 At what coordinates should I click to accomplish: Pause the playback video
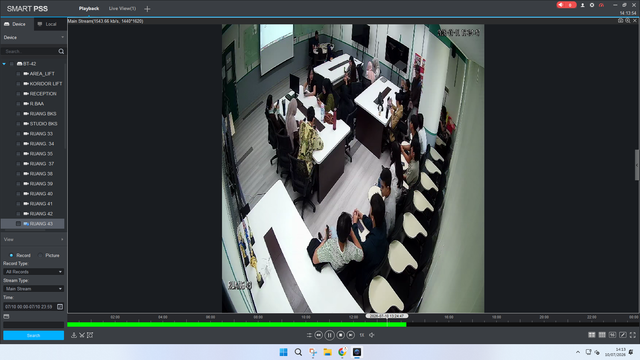pos(329,335)
